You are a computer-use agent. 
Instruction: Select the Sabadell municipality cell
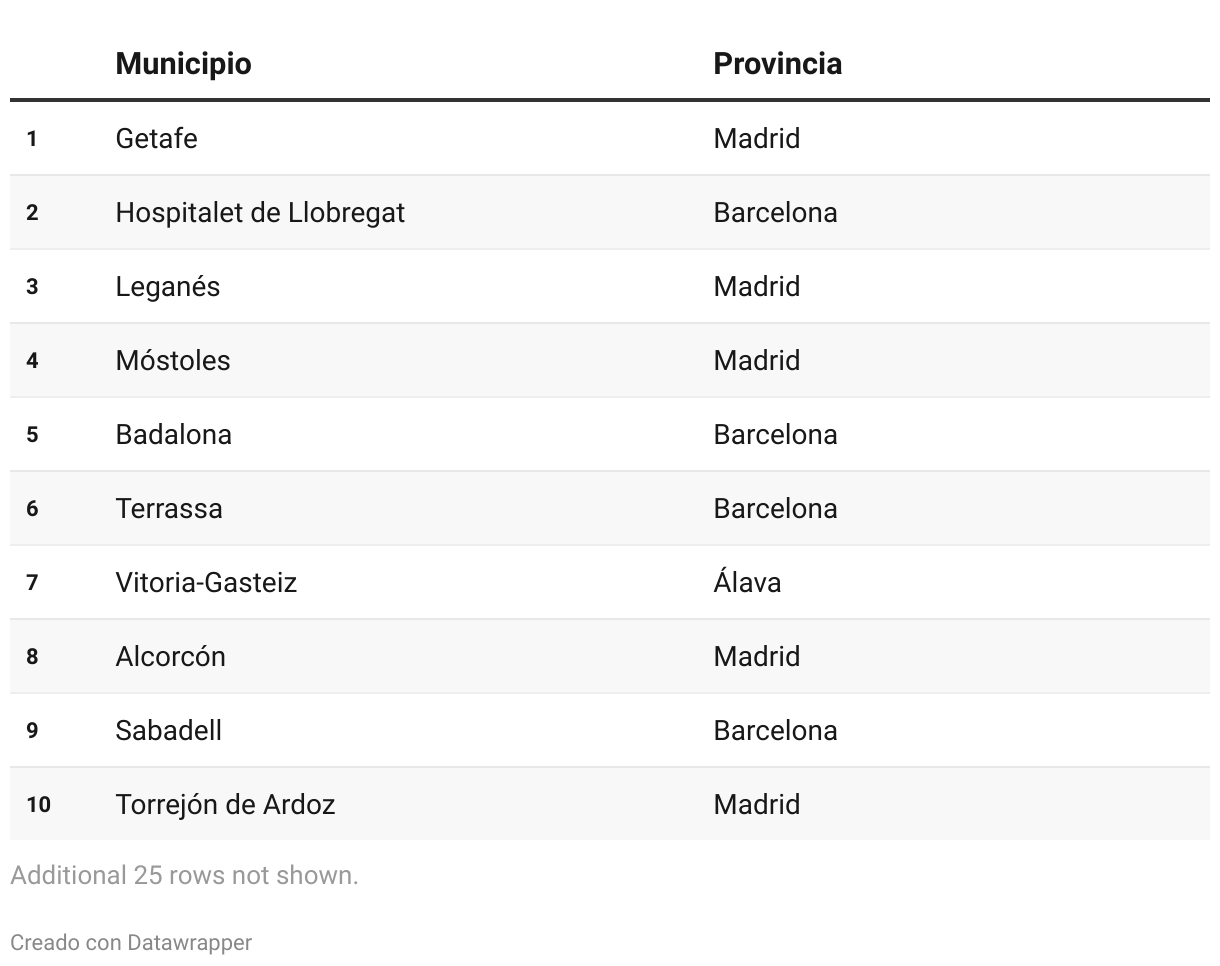168,730
